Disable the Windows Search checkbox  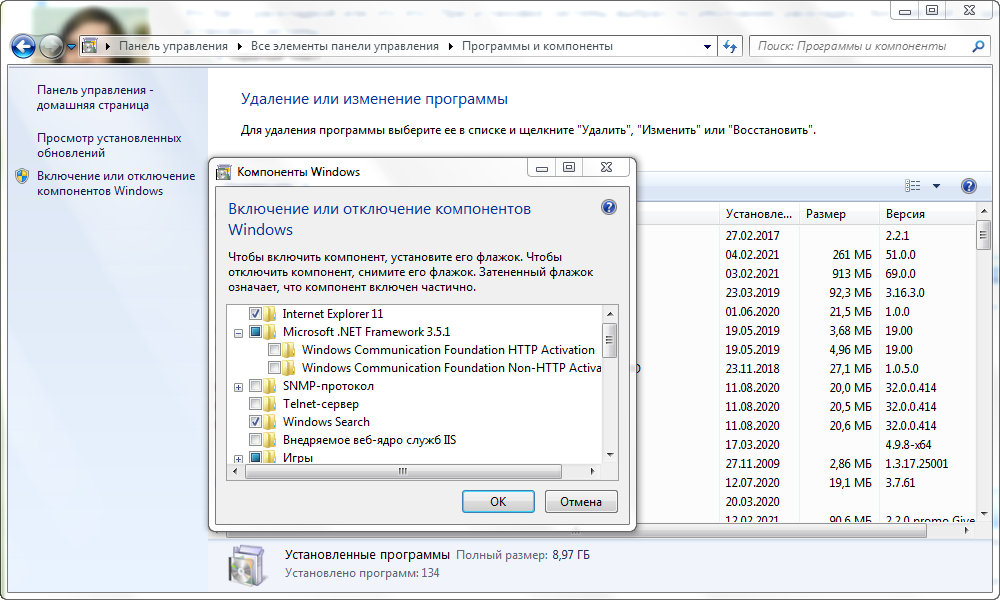click(256, 422)
